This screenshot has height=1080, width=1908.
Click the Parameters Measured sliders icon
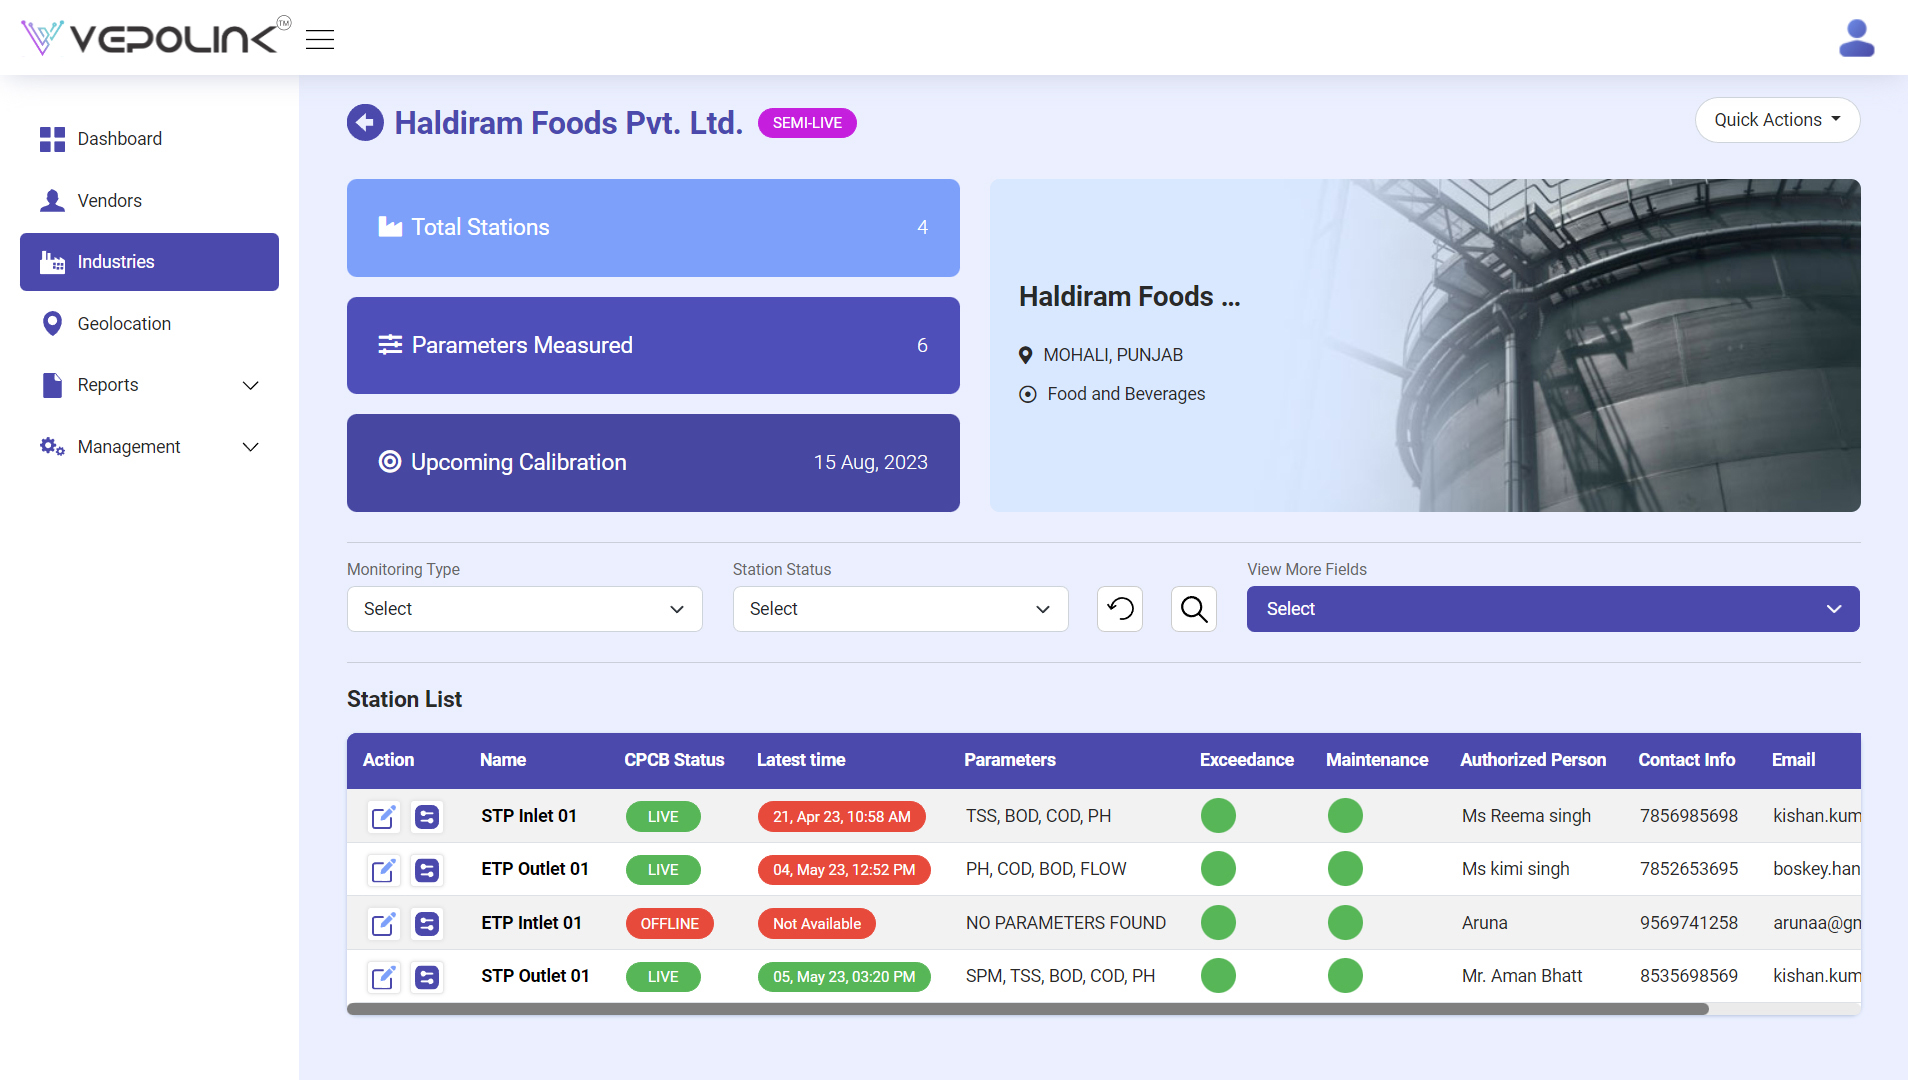tap(390, 345)
